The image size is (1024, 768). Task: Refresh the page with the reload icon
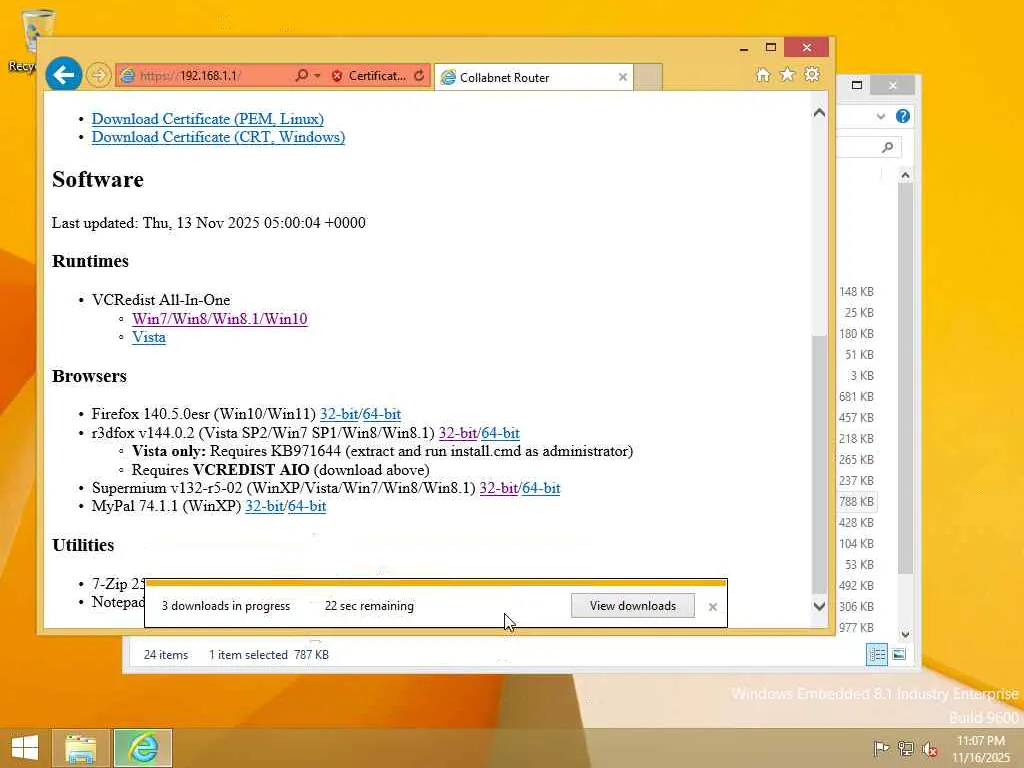pyautogui.click(x=419, y=76)
